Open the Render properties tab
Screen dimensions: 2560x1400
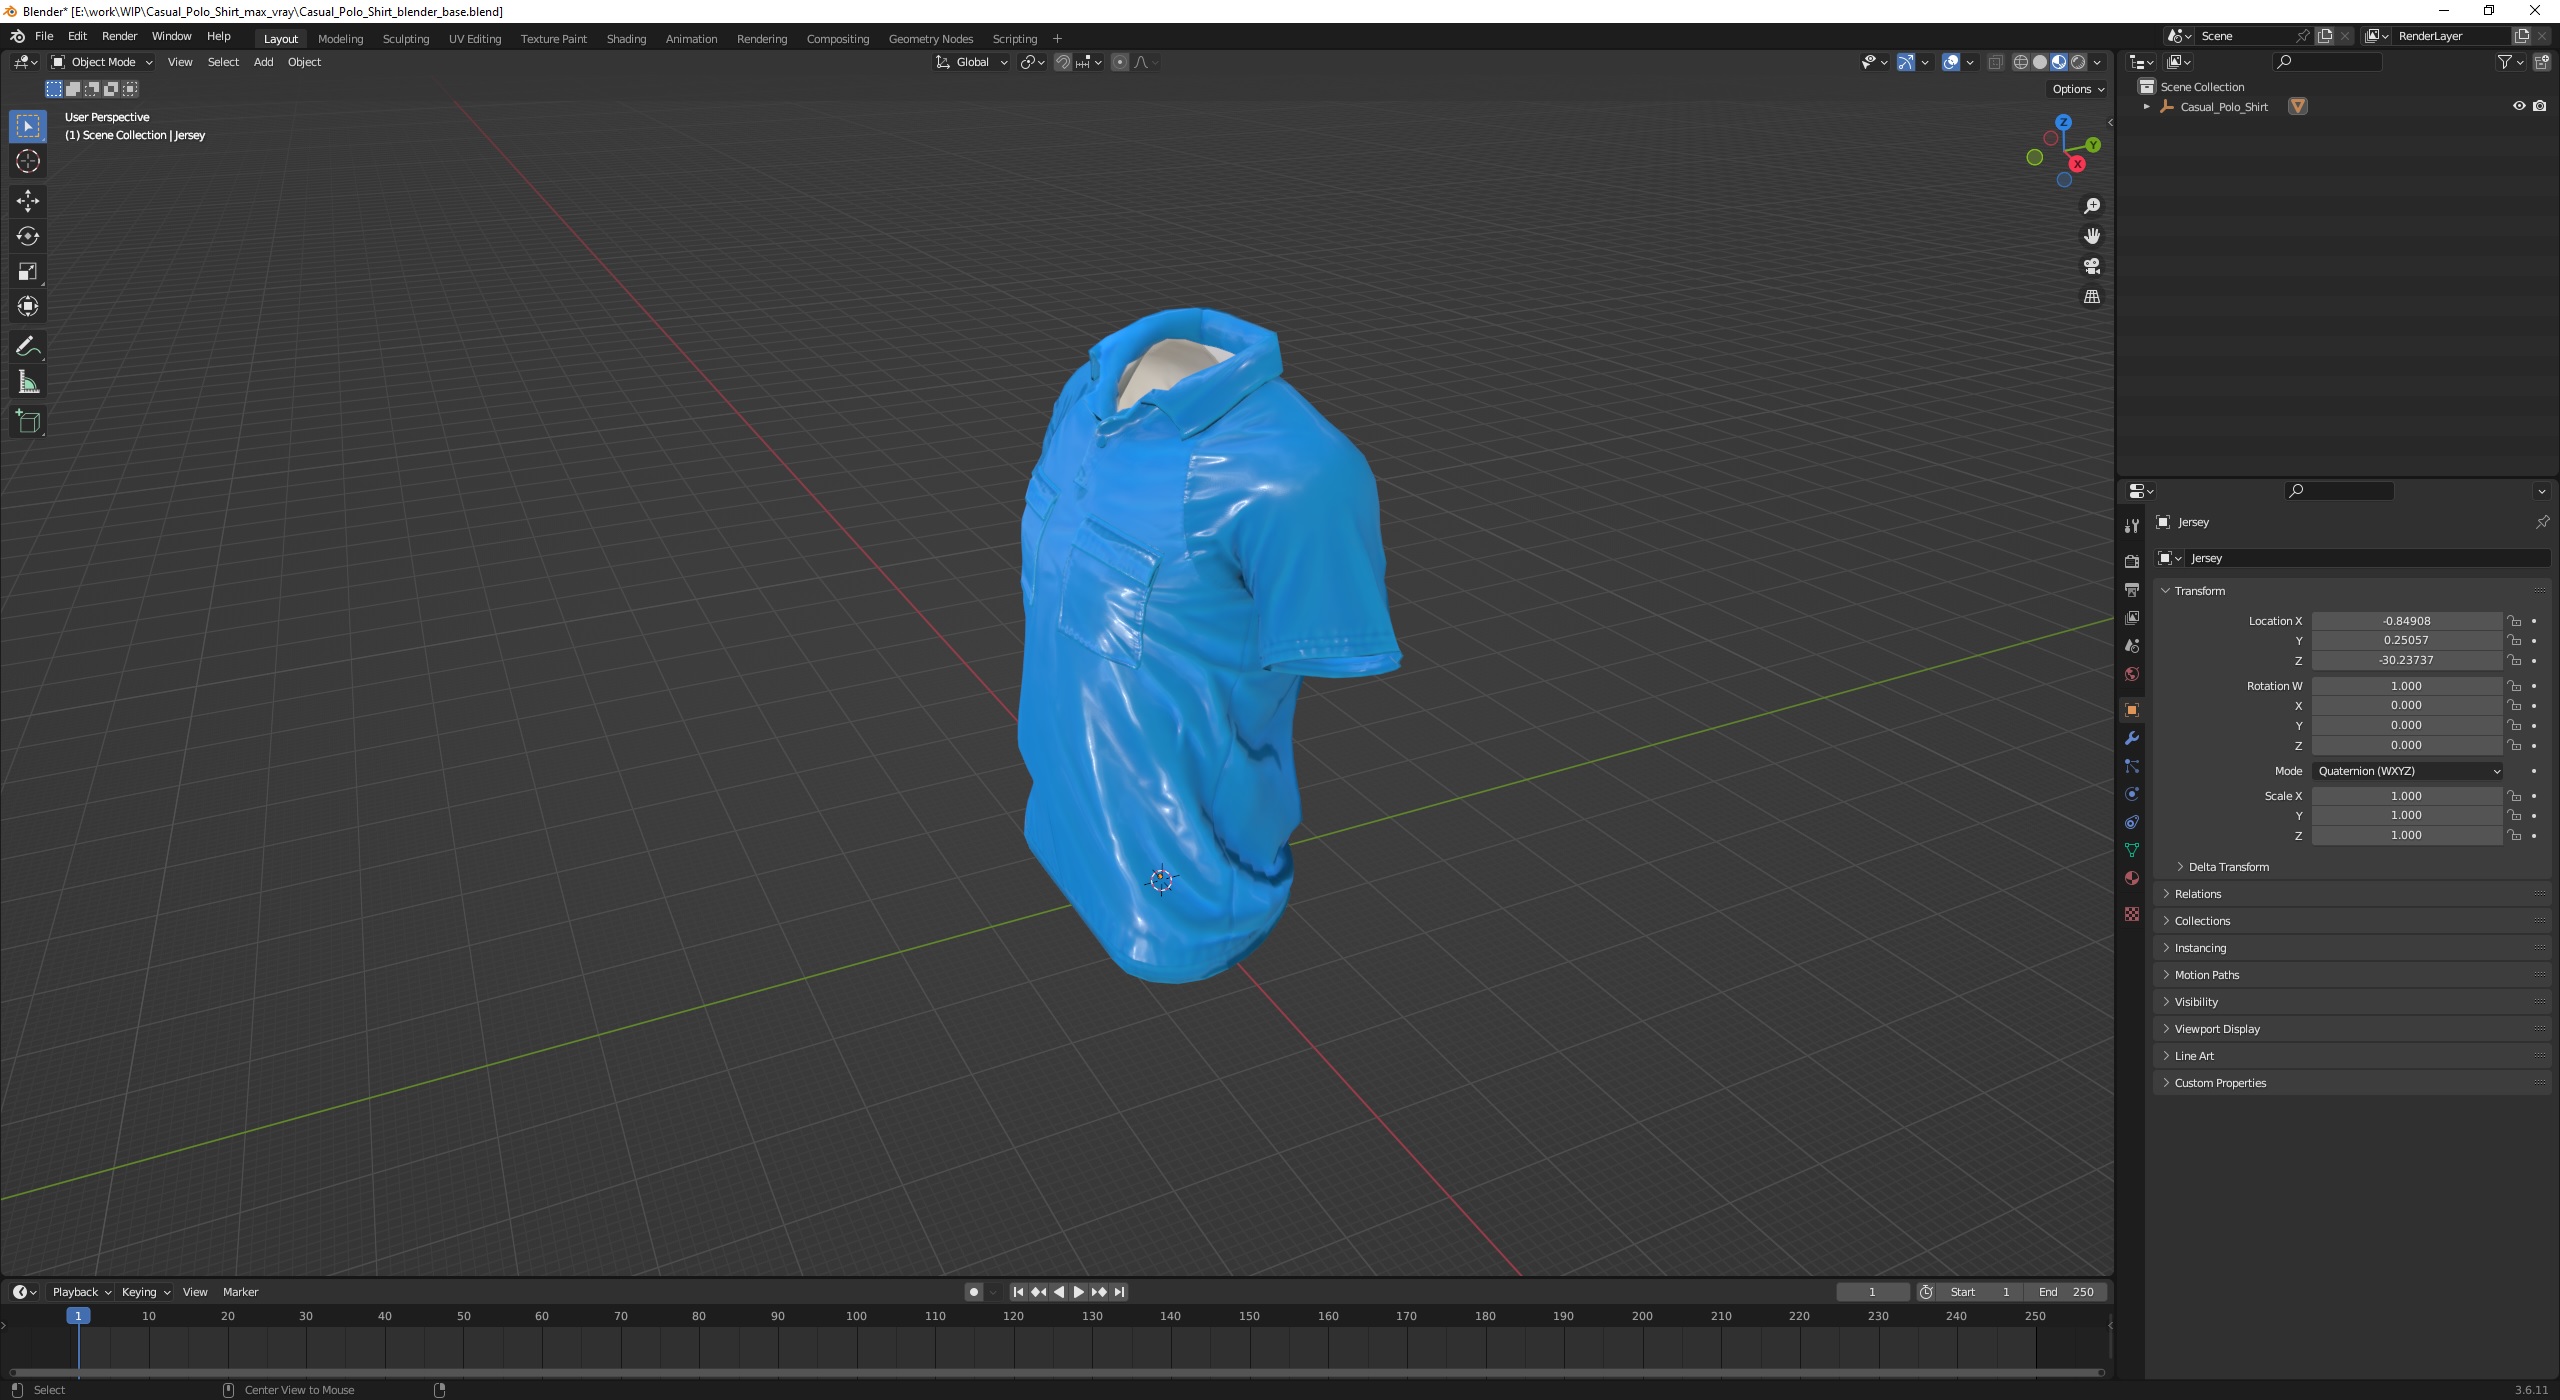point(2132,561)
